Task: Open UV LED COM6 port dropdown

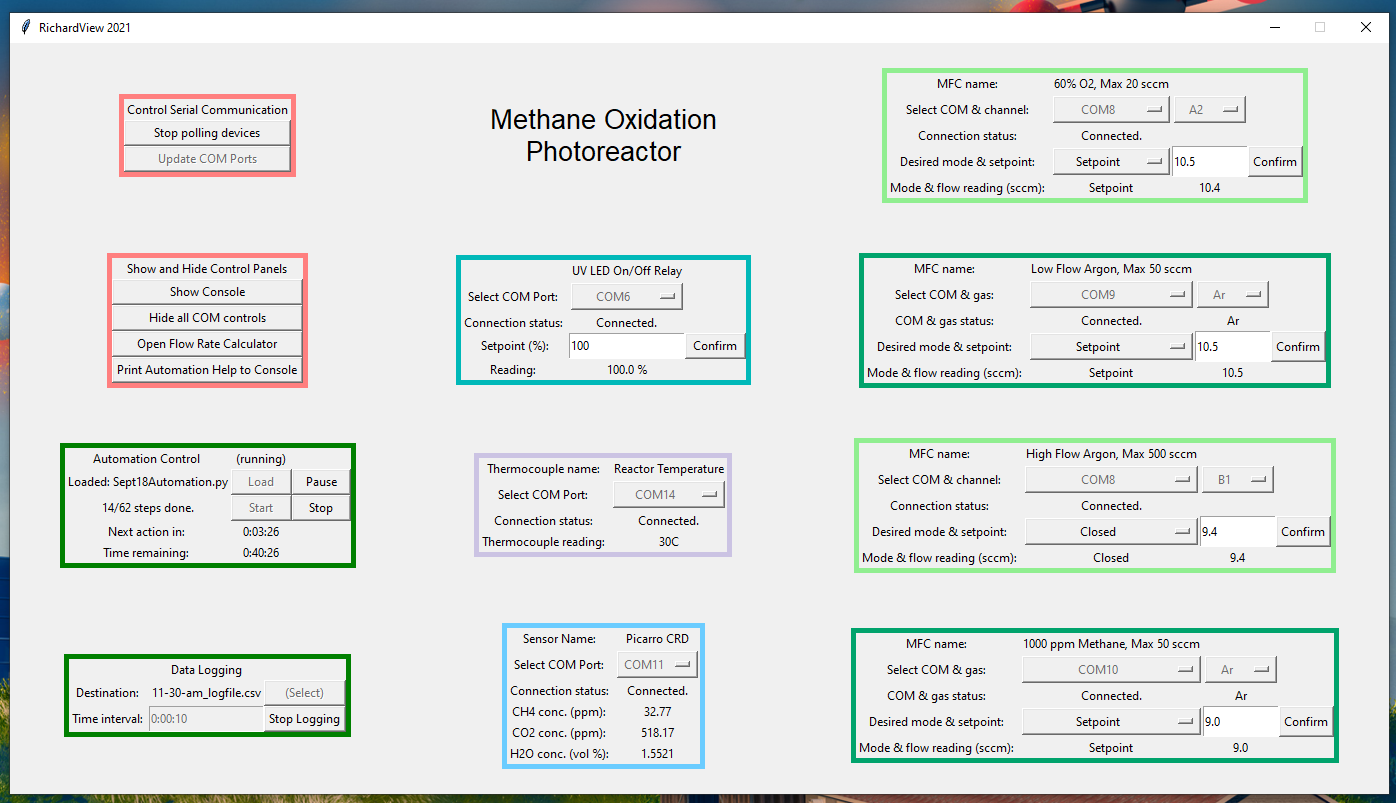Action: (626, 297)
